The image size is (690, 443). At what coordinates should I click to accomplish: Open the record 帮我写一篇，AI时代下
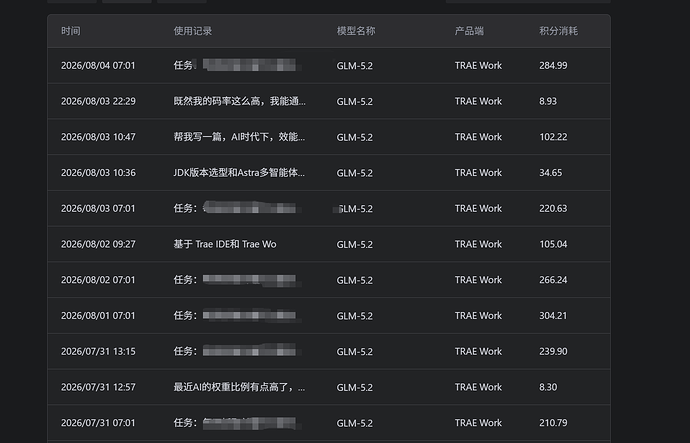coord(239,137)
